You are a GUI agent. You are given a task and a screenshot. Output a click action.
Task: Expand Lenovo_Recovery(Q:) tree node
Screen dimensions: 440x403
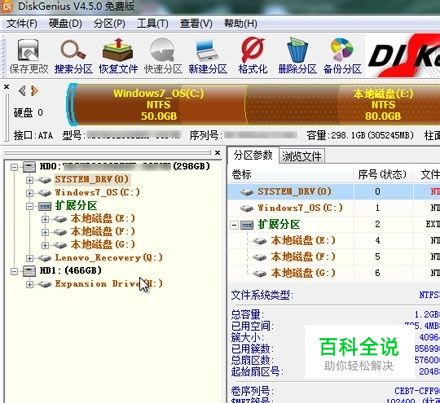tap(30, 258)
